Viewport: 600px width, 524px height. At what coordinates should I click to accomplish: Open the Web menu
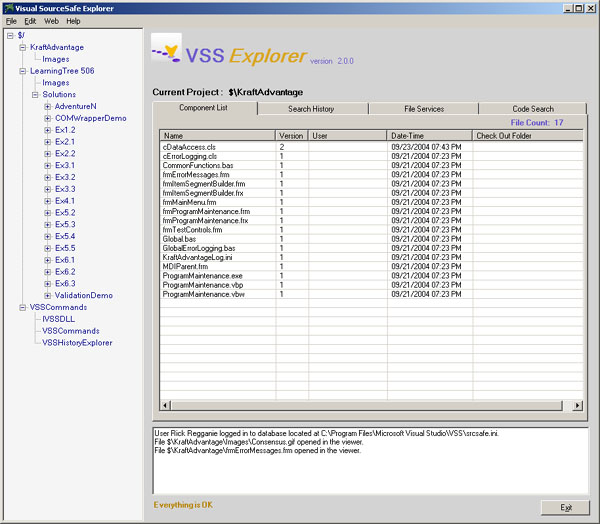click(x=51, y=21)
